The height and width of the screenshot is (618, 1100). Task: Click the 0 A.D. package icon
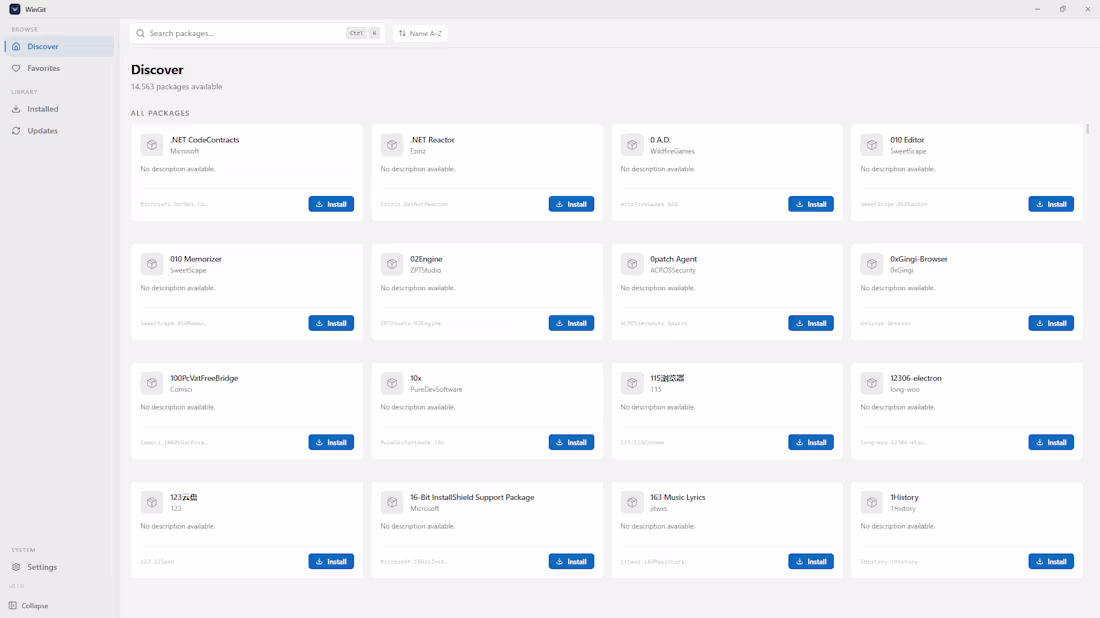(x=632, y=145)
